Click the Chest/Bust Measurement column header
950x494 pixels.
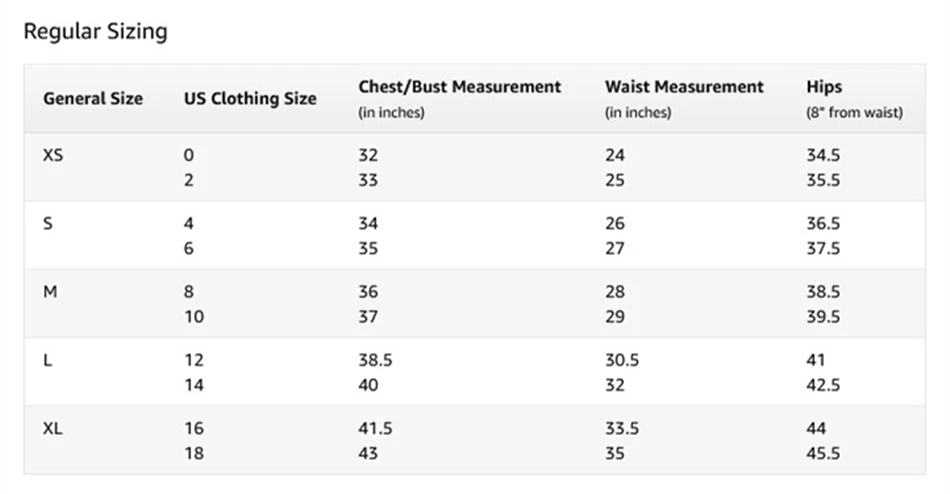coord(459,87)
